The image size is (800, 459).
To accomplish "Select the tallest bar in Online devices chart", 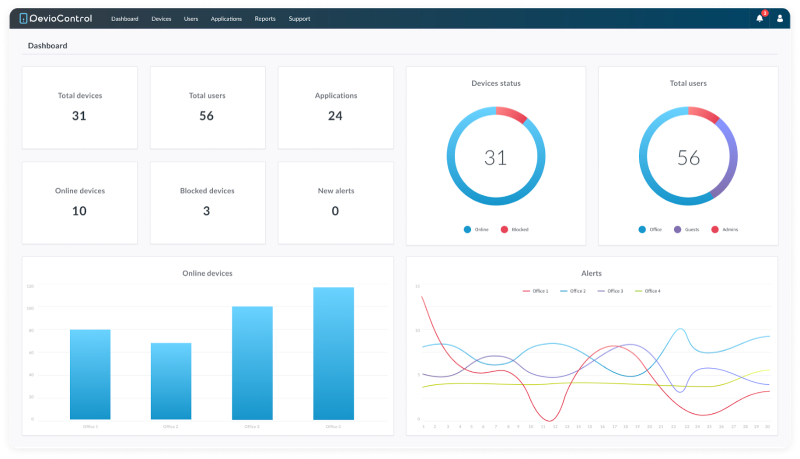I will point(334,353).
